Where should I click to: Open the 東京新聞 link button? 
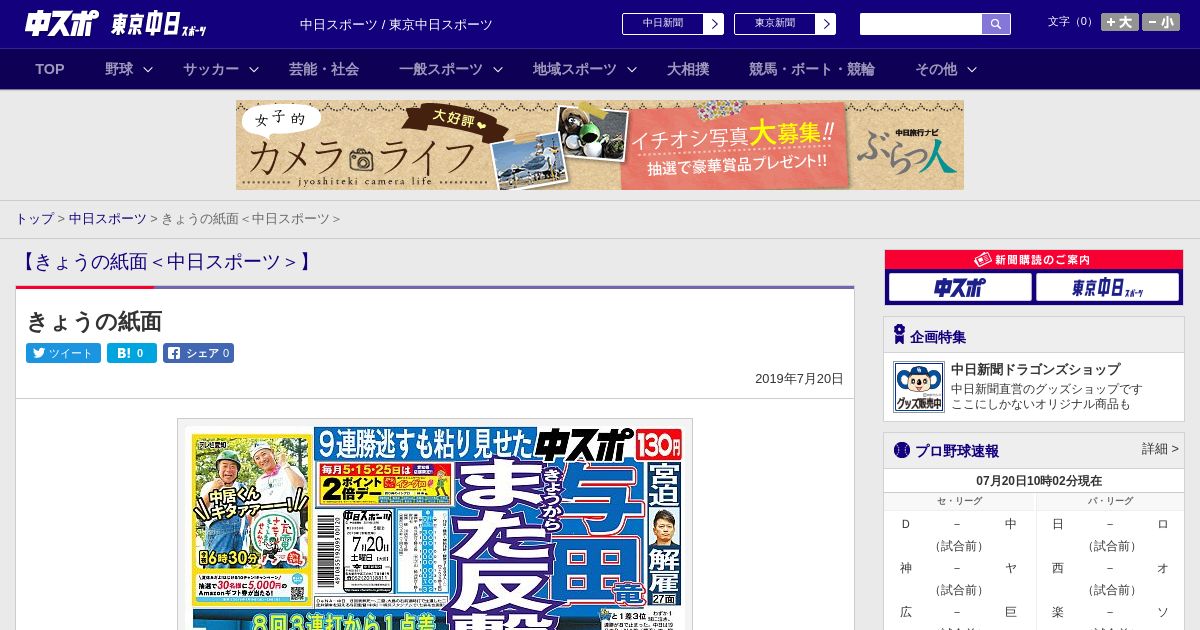(x=774, y=24)
